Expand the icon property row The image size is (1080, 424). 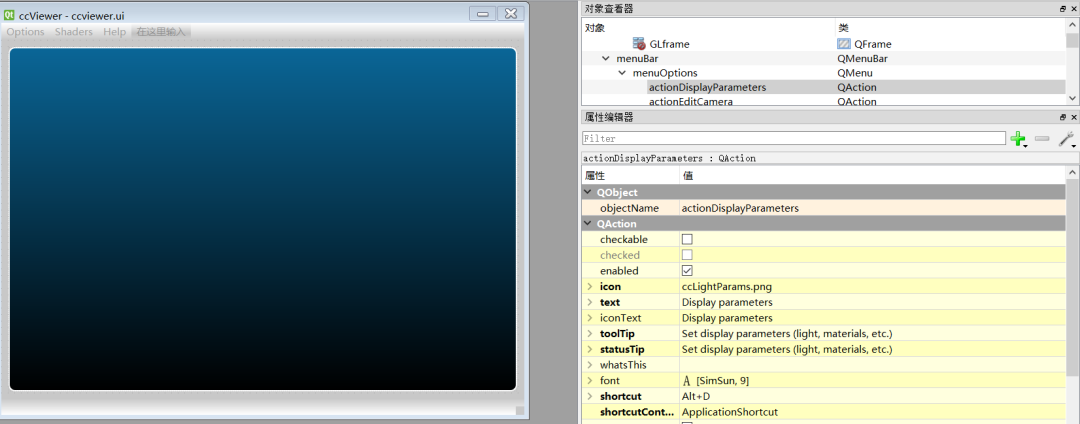tap(590, 286)
